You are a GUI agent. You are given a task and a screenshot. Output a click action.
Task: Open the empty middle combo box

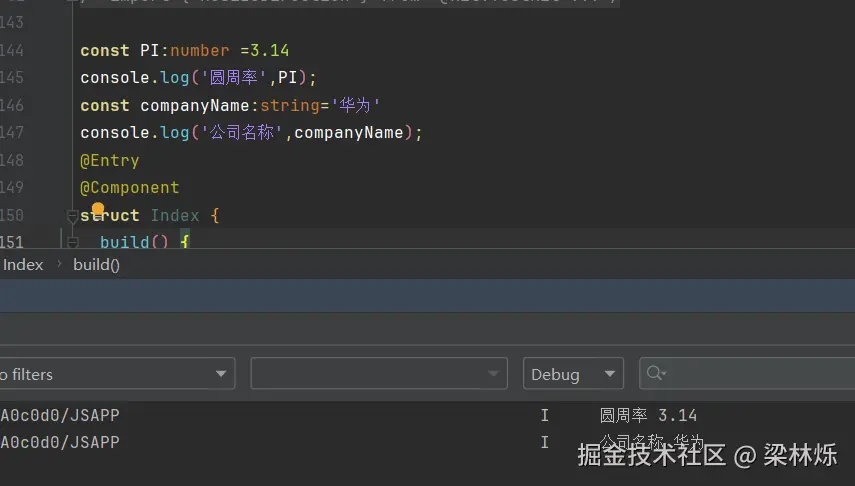(379, 374)
